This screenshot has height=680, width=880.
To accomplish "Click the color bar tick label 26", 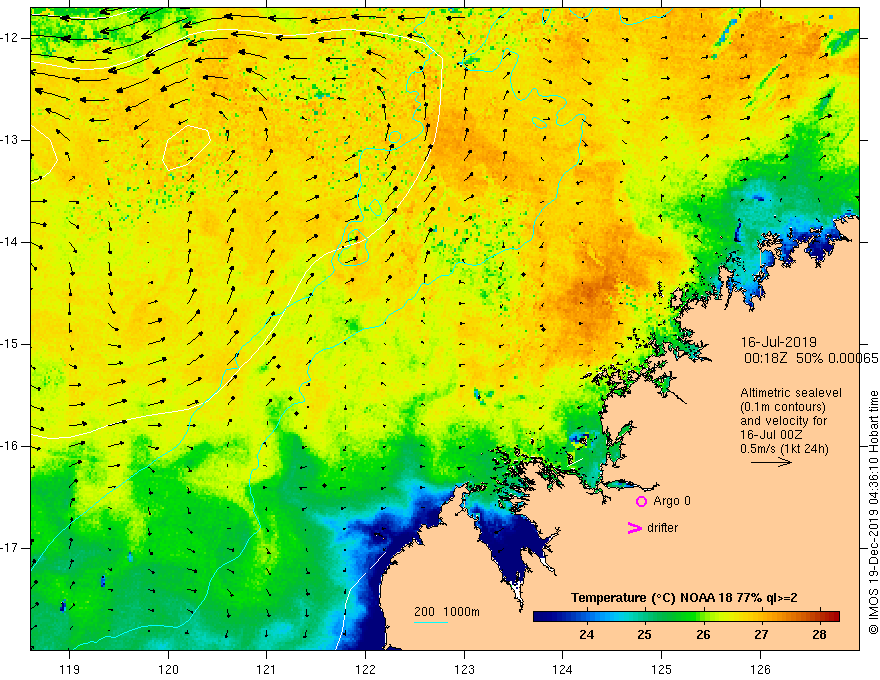I will point(703,635).
